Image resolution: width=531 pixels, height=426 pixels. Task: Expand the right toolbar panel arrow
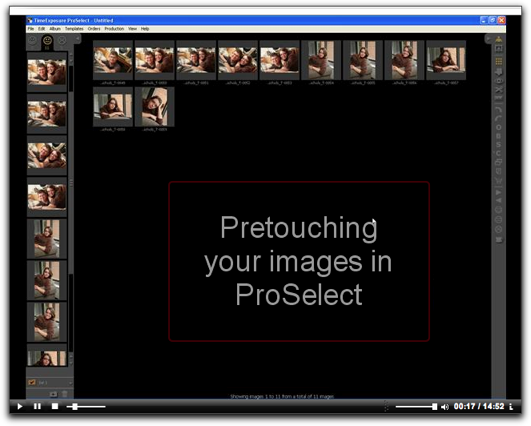click(488, 39)
